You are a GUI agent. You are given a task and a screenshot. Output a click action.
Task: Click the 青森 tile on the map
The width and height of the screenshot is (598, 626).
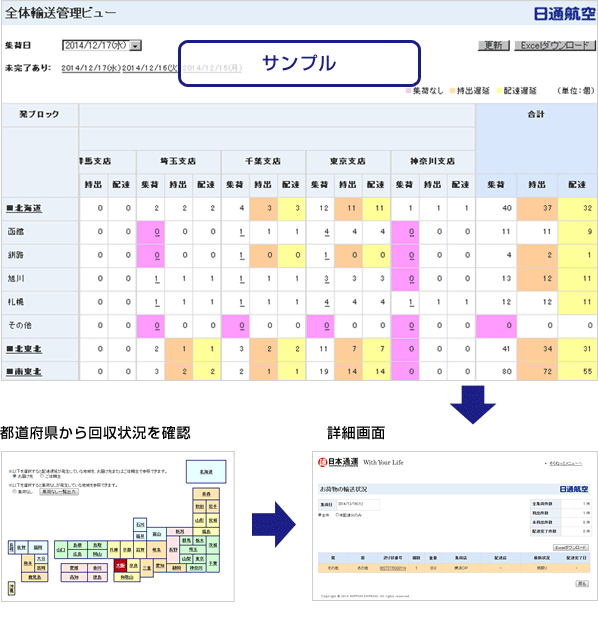point(206,494)
